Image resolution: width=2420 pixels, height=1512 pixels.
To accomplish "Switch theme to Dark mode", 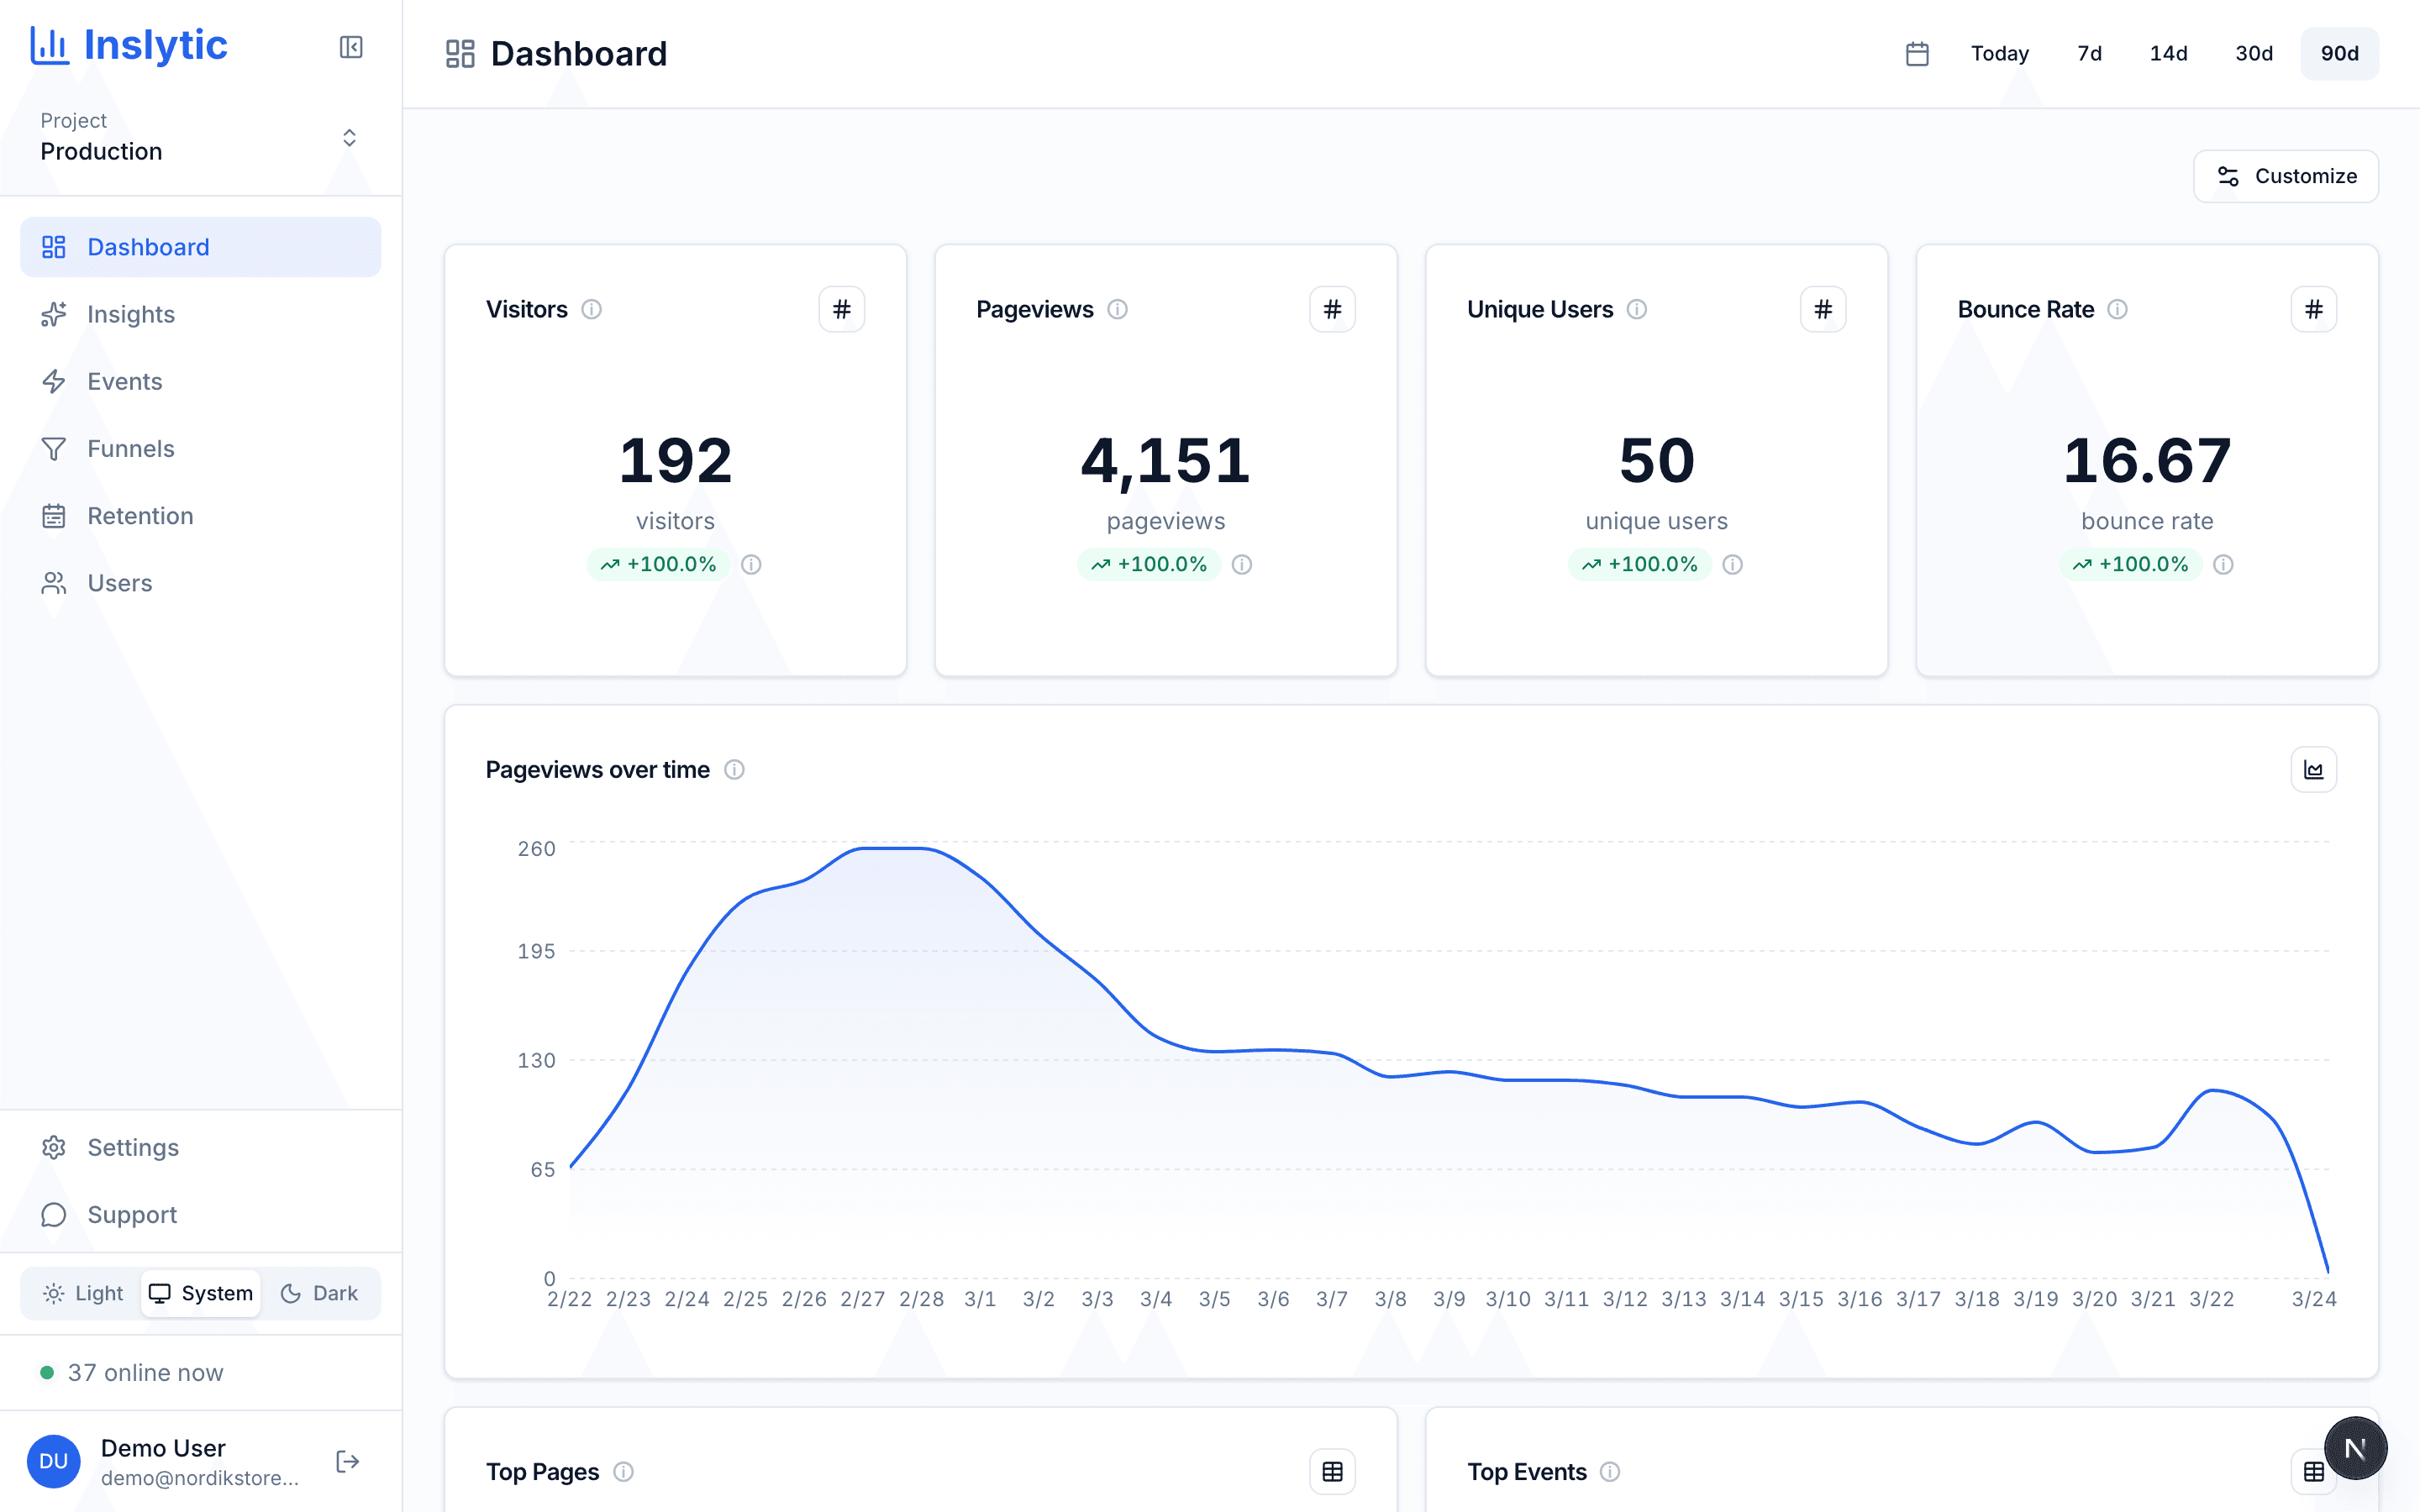I will [319, 1293].
